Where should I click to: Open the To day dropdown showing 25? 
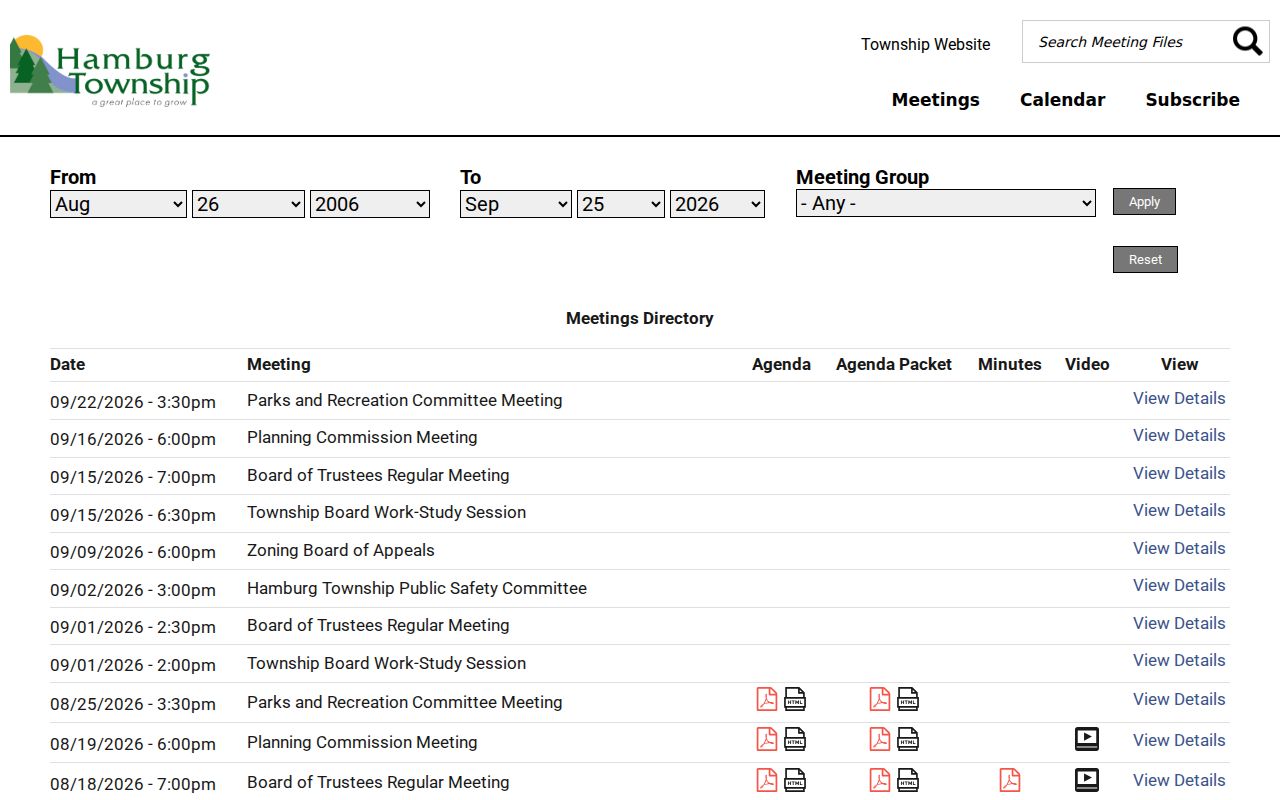click(x=621, y=204)
